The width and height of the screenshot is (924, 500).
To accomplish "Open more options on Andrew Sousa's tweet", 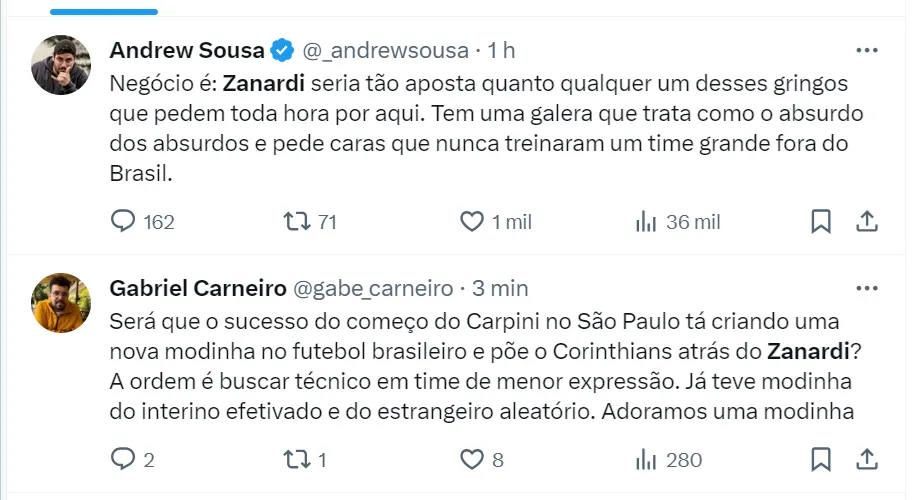I will (x=867, y=49).
